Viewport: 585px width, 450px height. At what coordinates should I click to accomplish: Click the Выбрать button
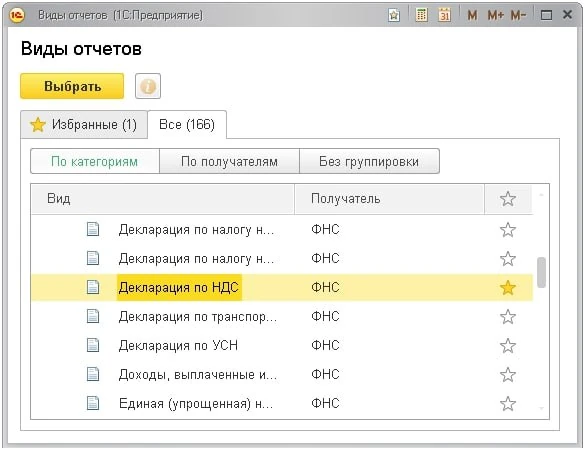(72, 86)
